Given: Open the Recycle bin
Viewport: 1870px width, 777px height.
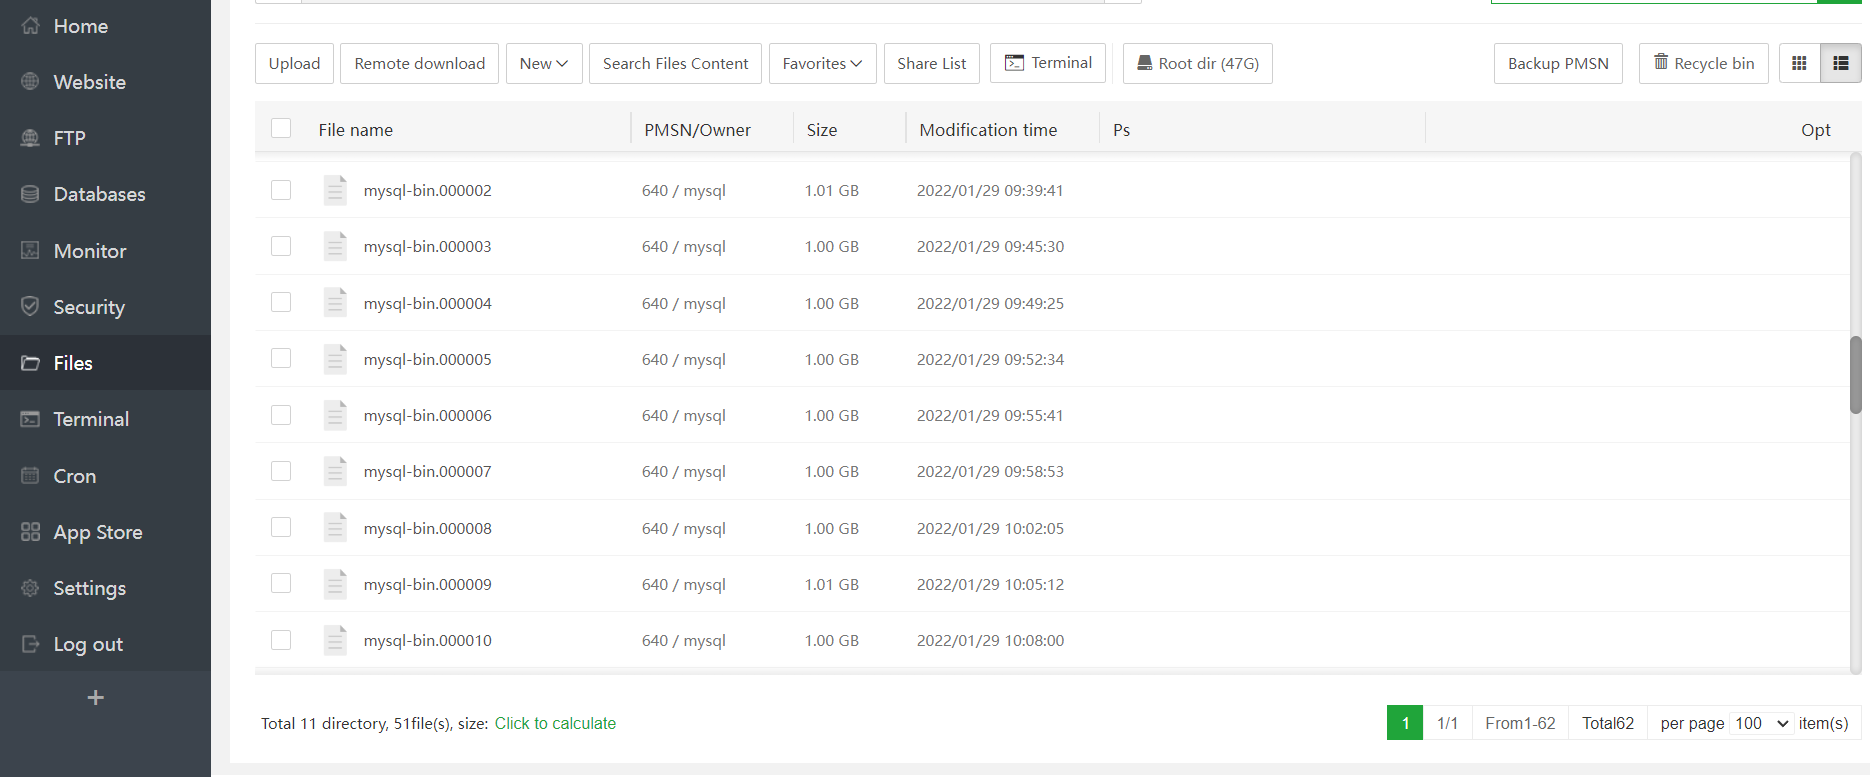Looking at the screenshot, I should click(x=1703, y=64).
